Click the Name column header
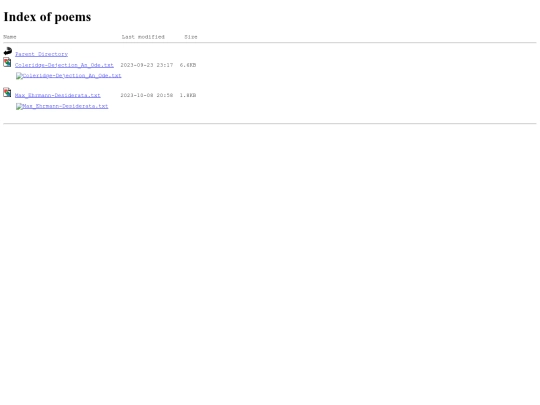540x405 pixels. (10, 37)
